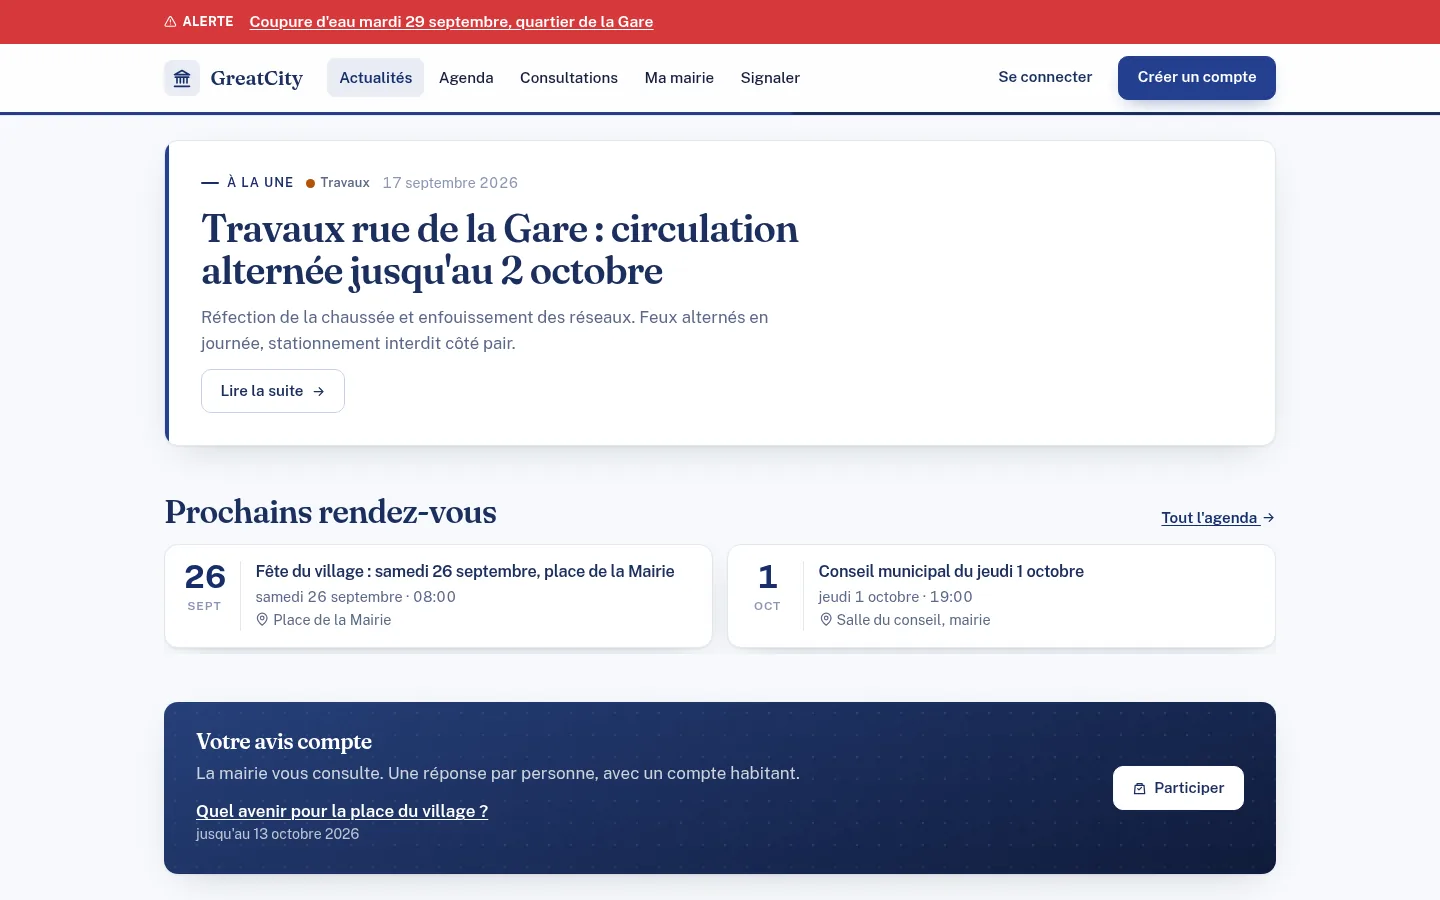The height and width of the screenshot is (900, 1440).
Task: Click Se connecter to log in
Action: pos(1045,77)
